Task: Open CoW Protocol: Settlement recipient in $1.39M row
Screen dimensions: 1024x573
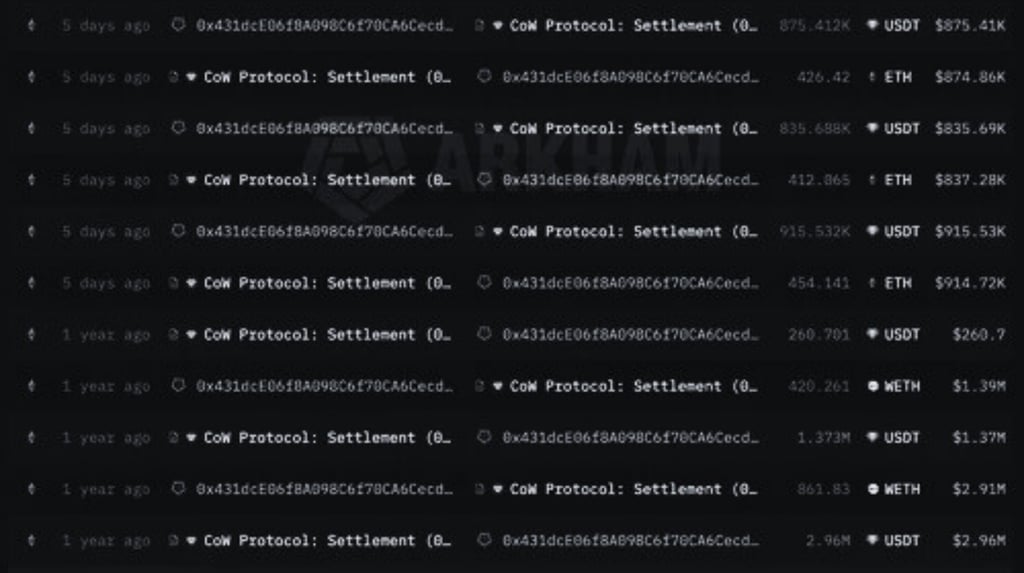Action: coord(632,386)
